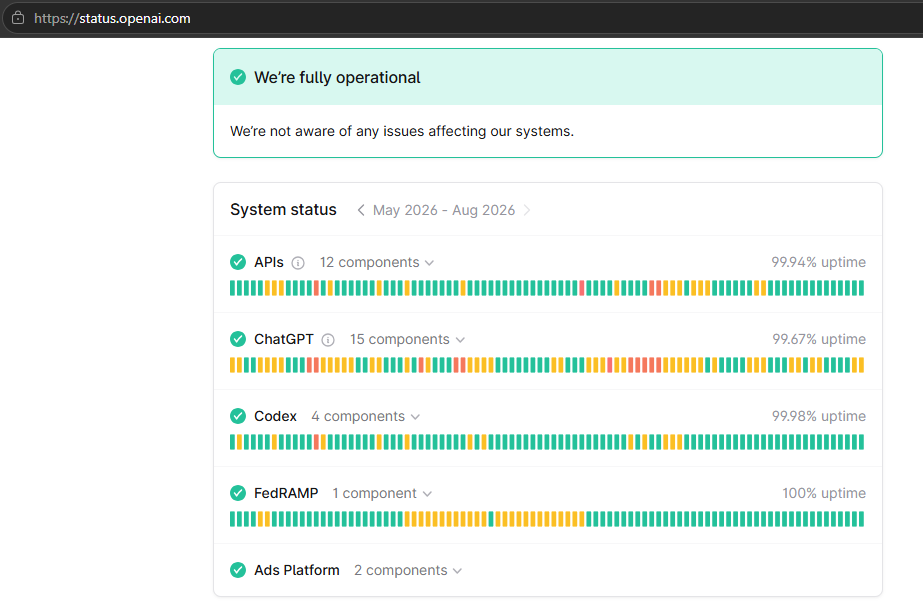Click the info icon beside ChatGPT

pyautogui.click(x=328, y=340)
